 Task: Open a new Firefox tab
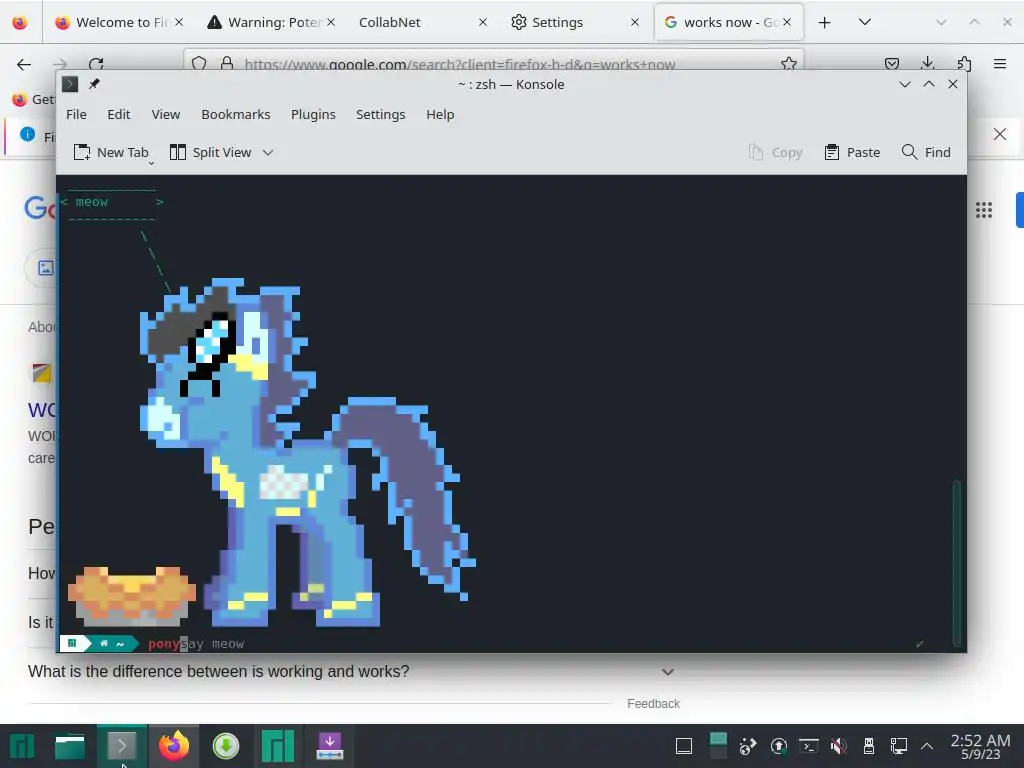pos(824,22)
